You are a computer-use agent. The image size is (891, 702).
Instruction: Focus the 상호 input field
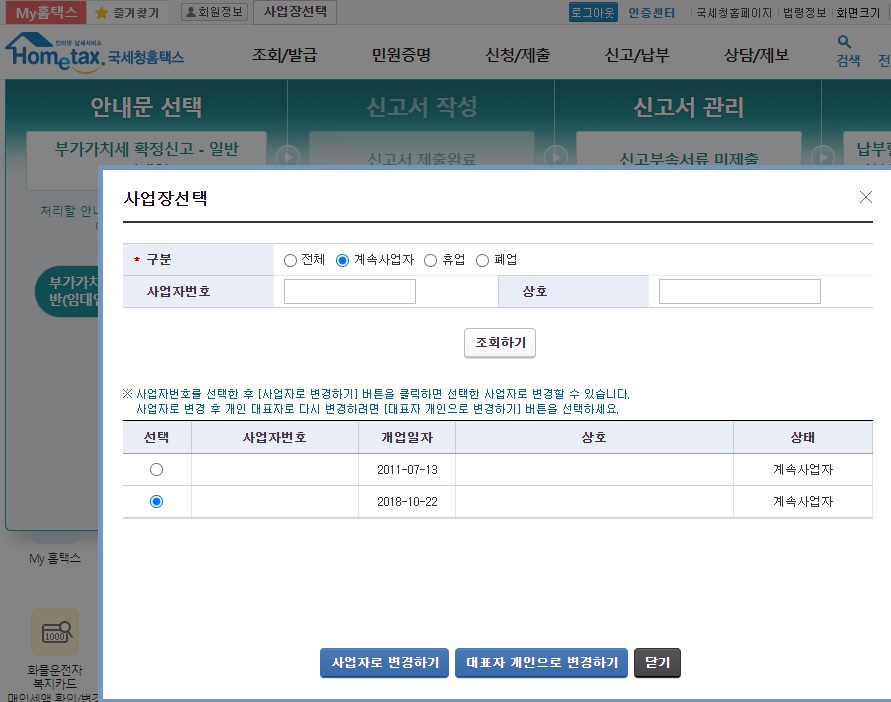coord(740,292)
